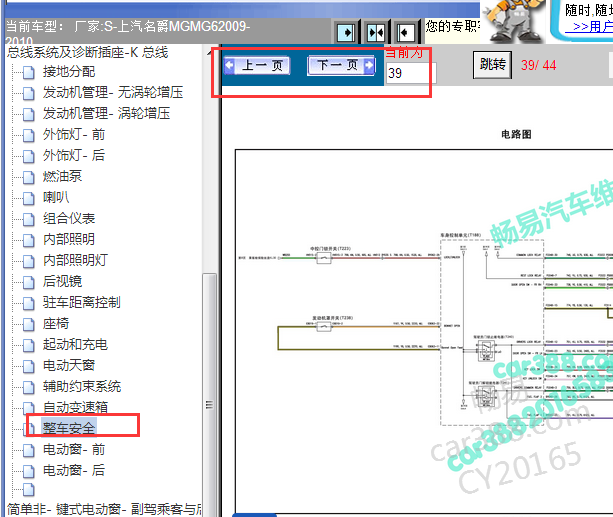Click the 电路图 title text
The image size is (613, 517).
click(516, 135)
